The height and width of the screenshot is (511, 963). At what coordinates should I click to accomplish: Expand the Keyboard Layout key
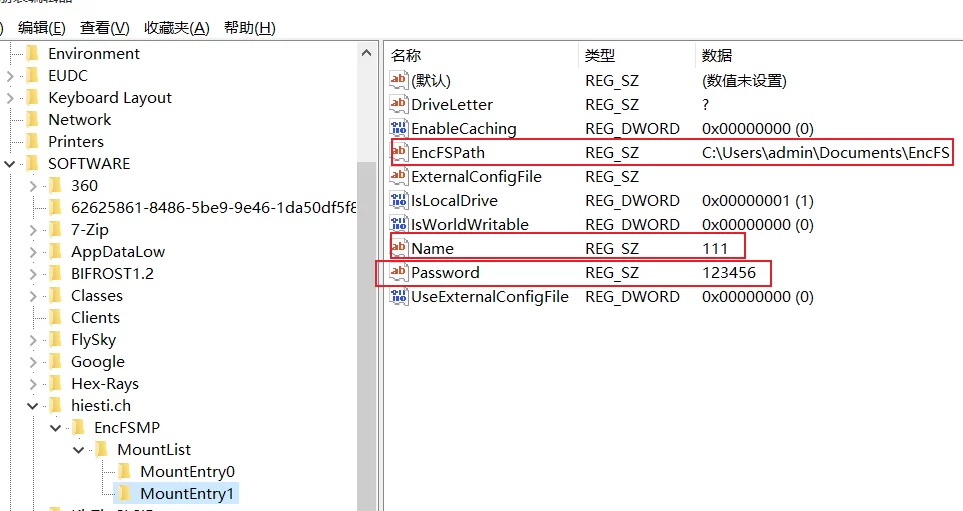pos(10,98)
